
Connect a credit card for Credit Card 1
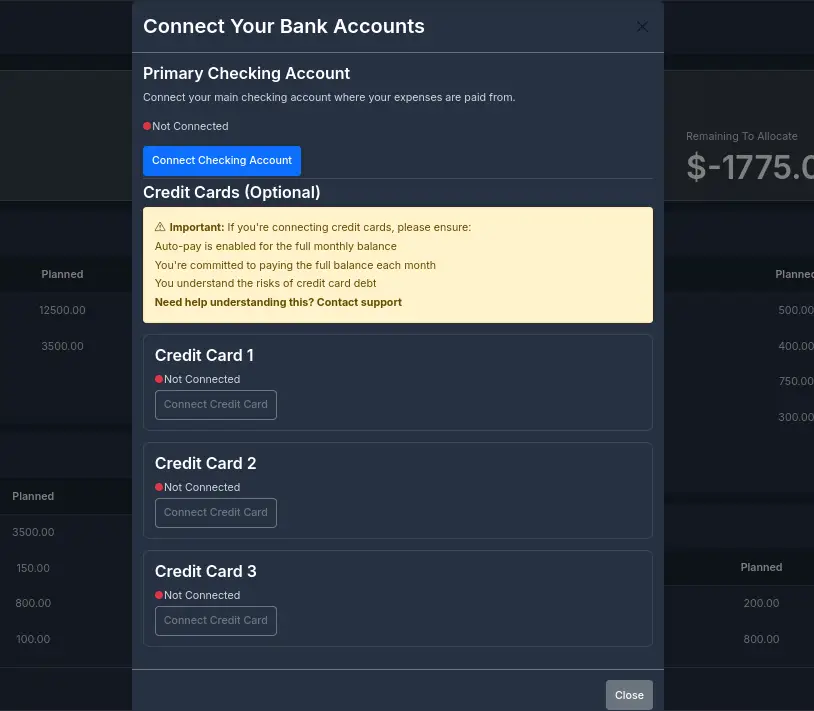pos(216,405)
